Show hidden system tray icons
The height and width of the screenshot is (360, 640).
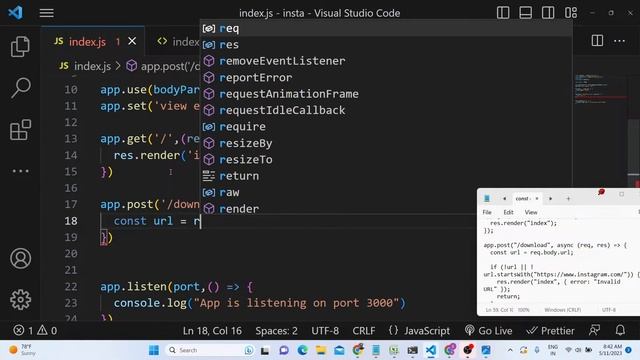click(510, 350)
